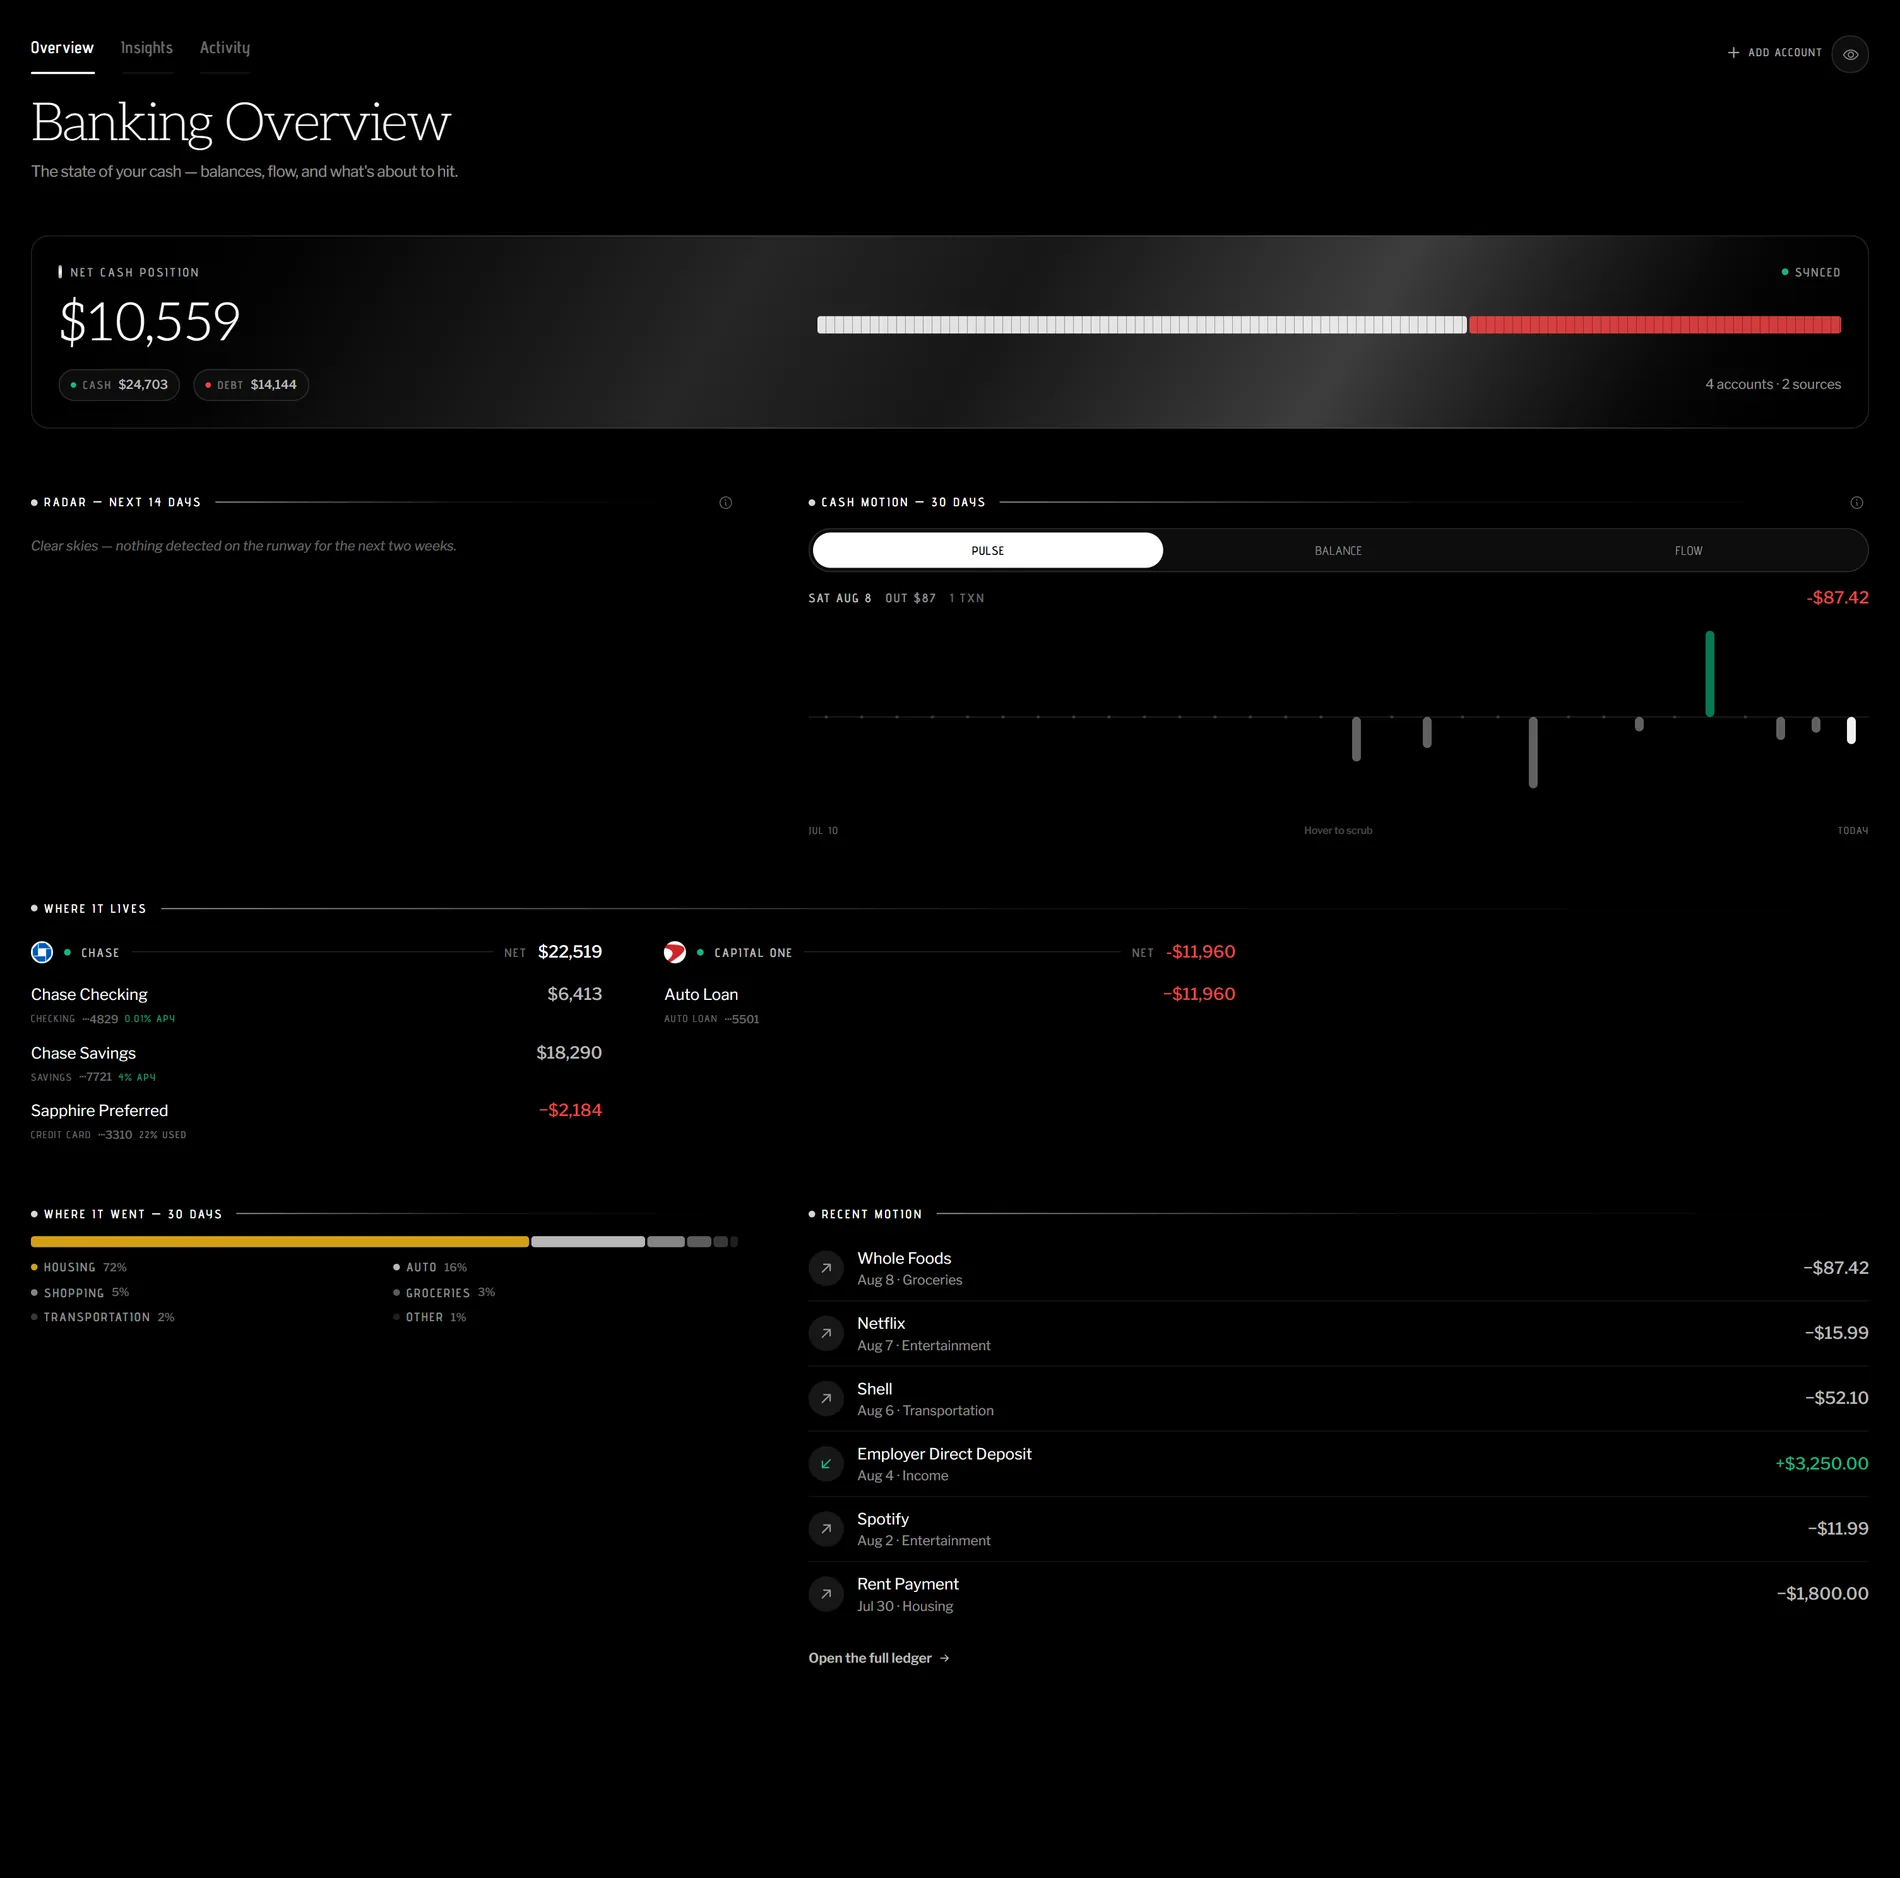
Task: Toggle balance visibility with the eye icon
Action: coord(1850,54)
